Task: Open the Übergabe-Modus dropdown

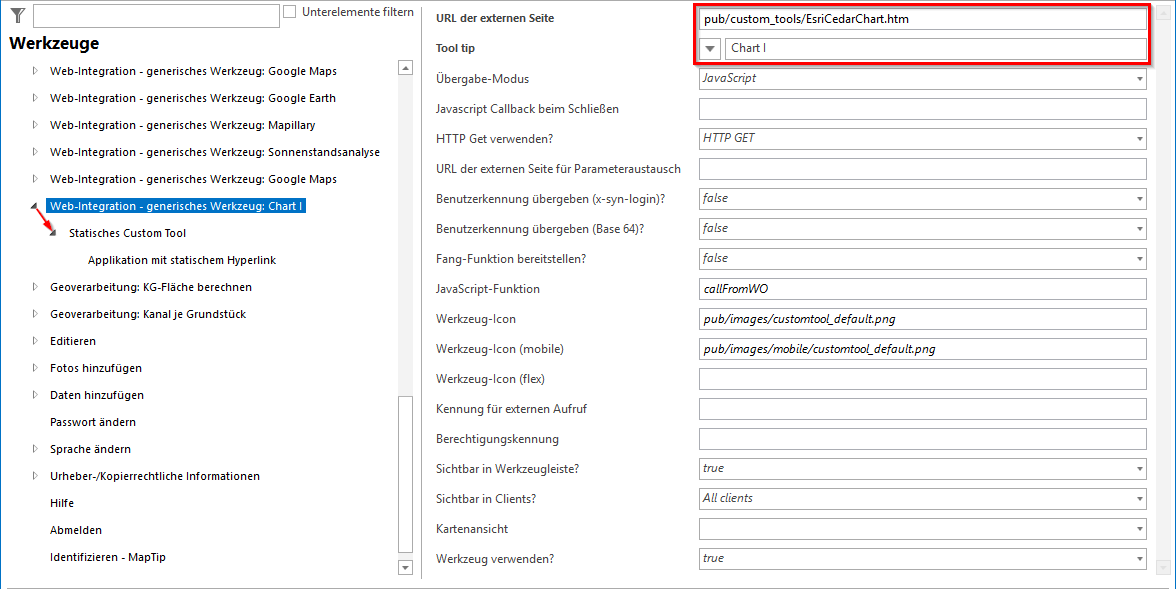Action: tap(1138, 78)
